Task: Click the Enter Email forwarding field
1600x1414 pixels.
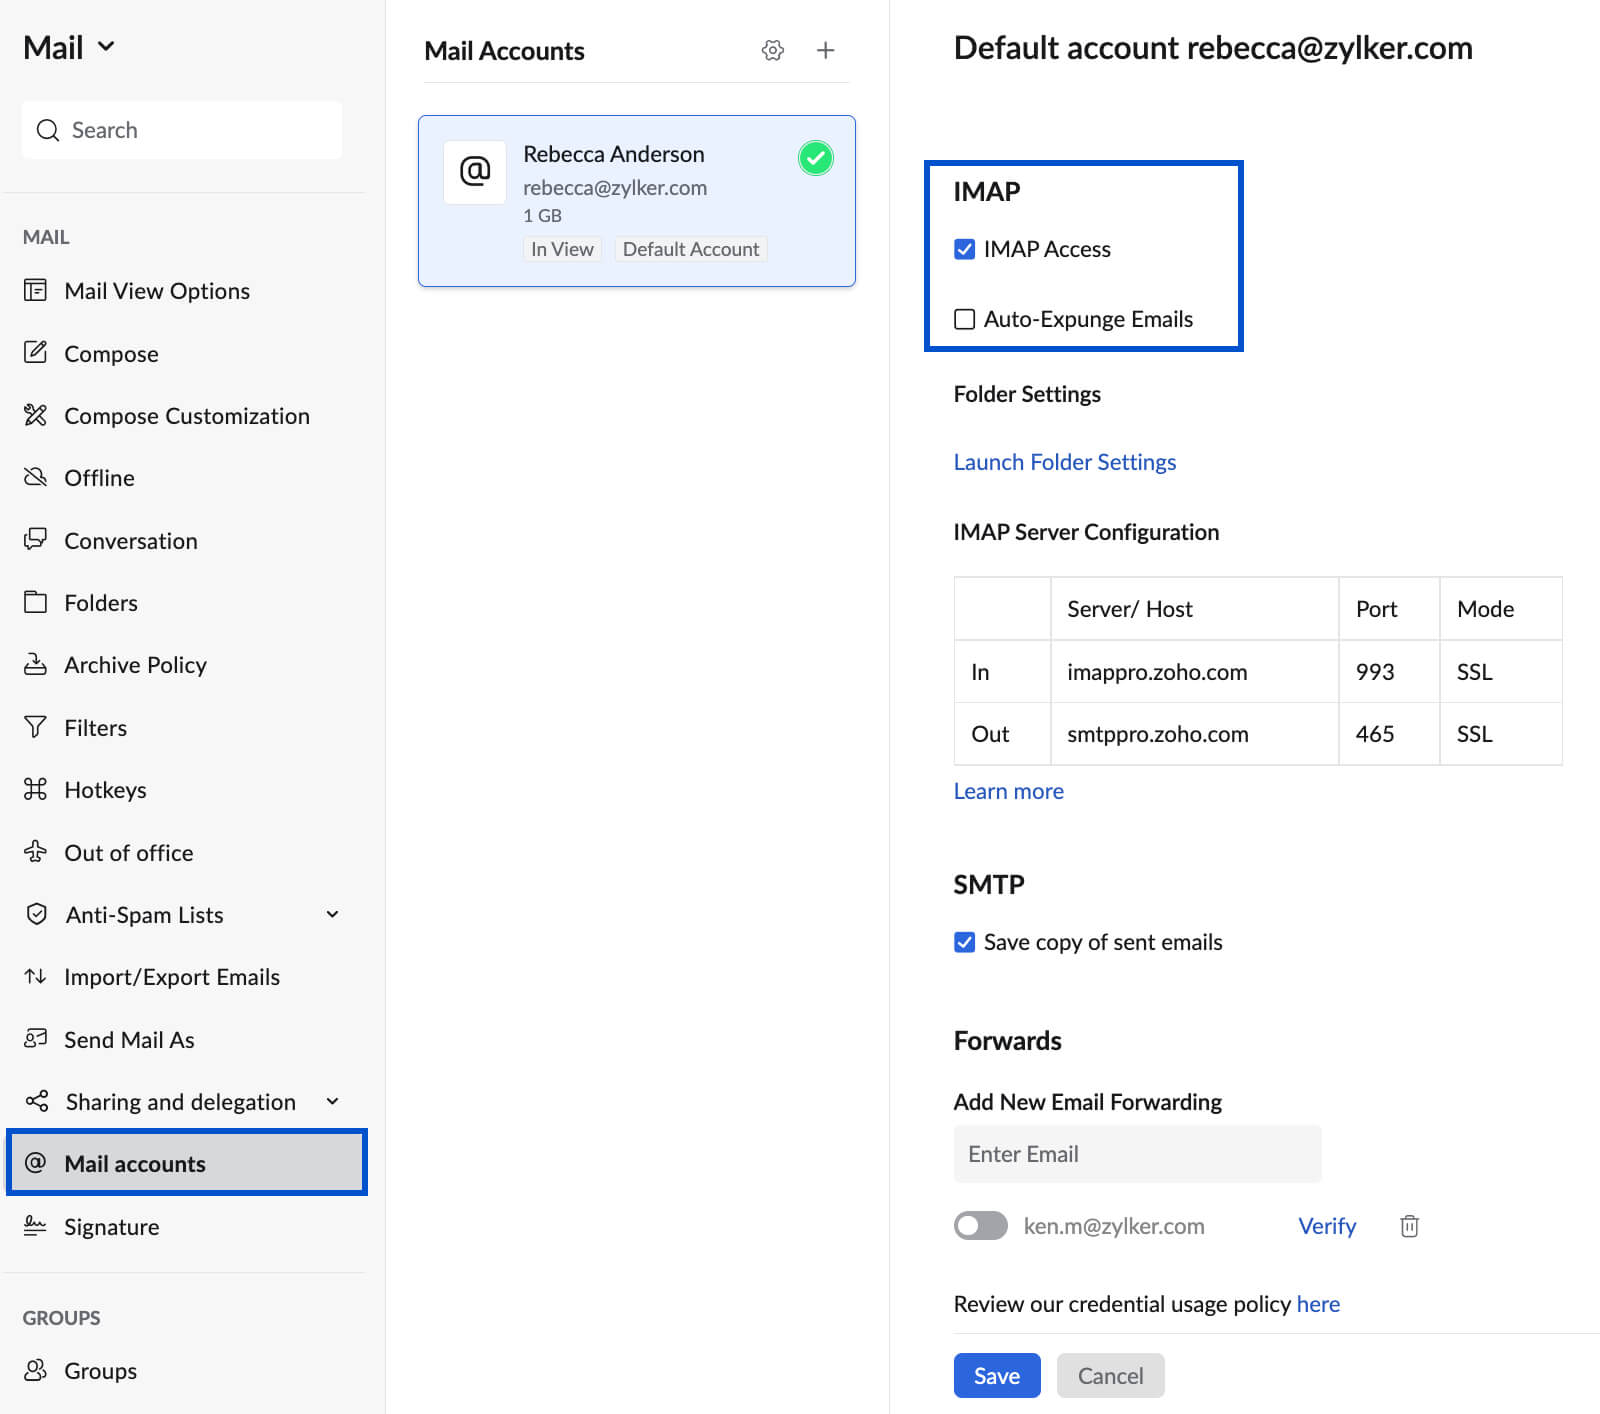Action: 1137,1154
